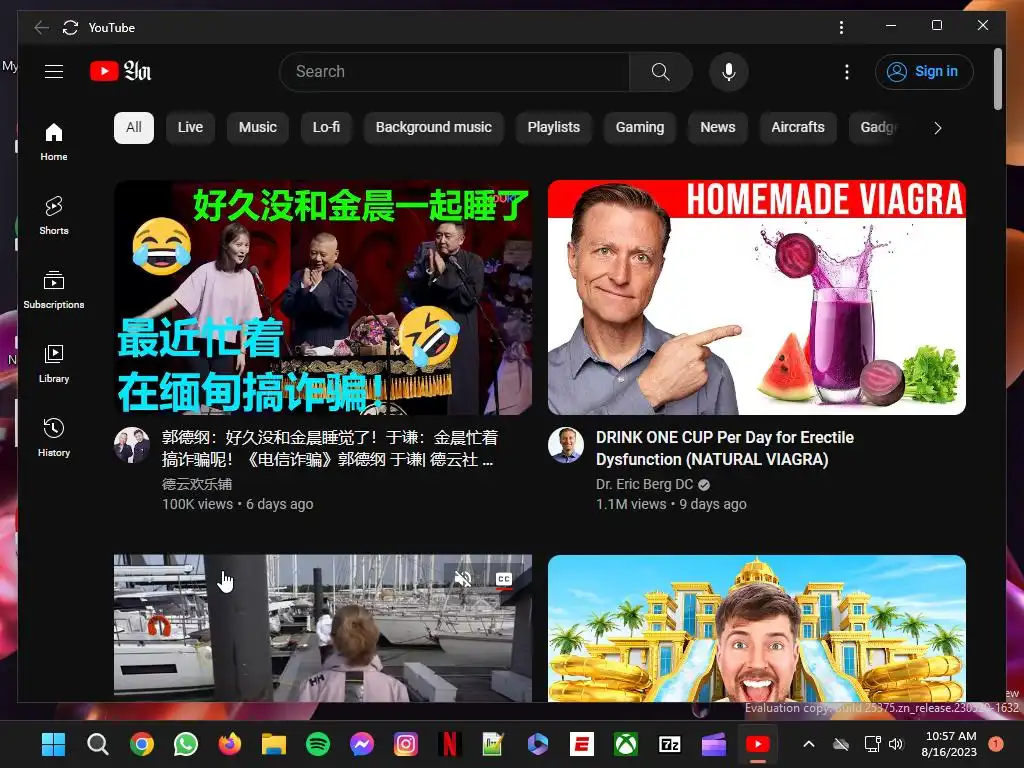The image size is (1024, 768).
Task: Click the page vertical scrollbar
Action: point(998,79)
